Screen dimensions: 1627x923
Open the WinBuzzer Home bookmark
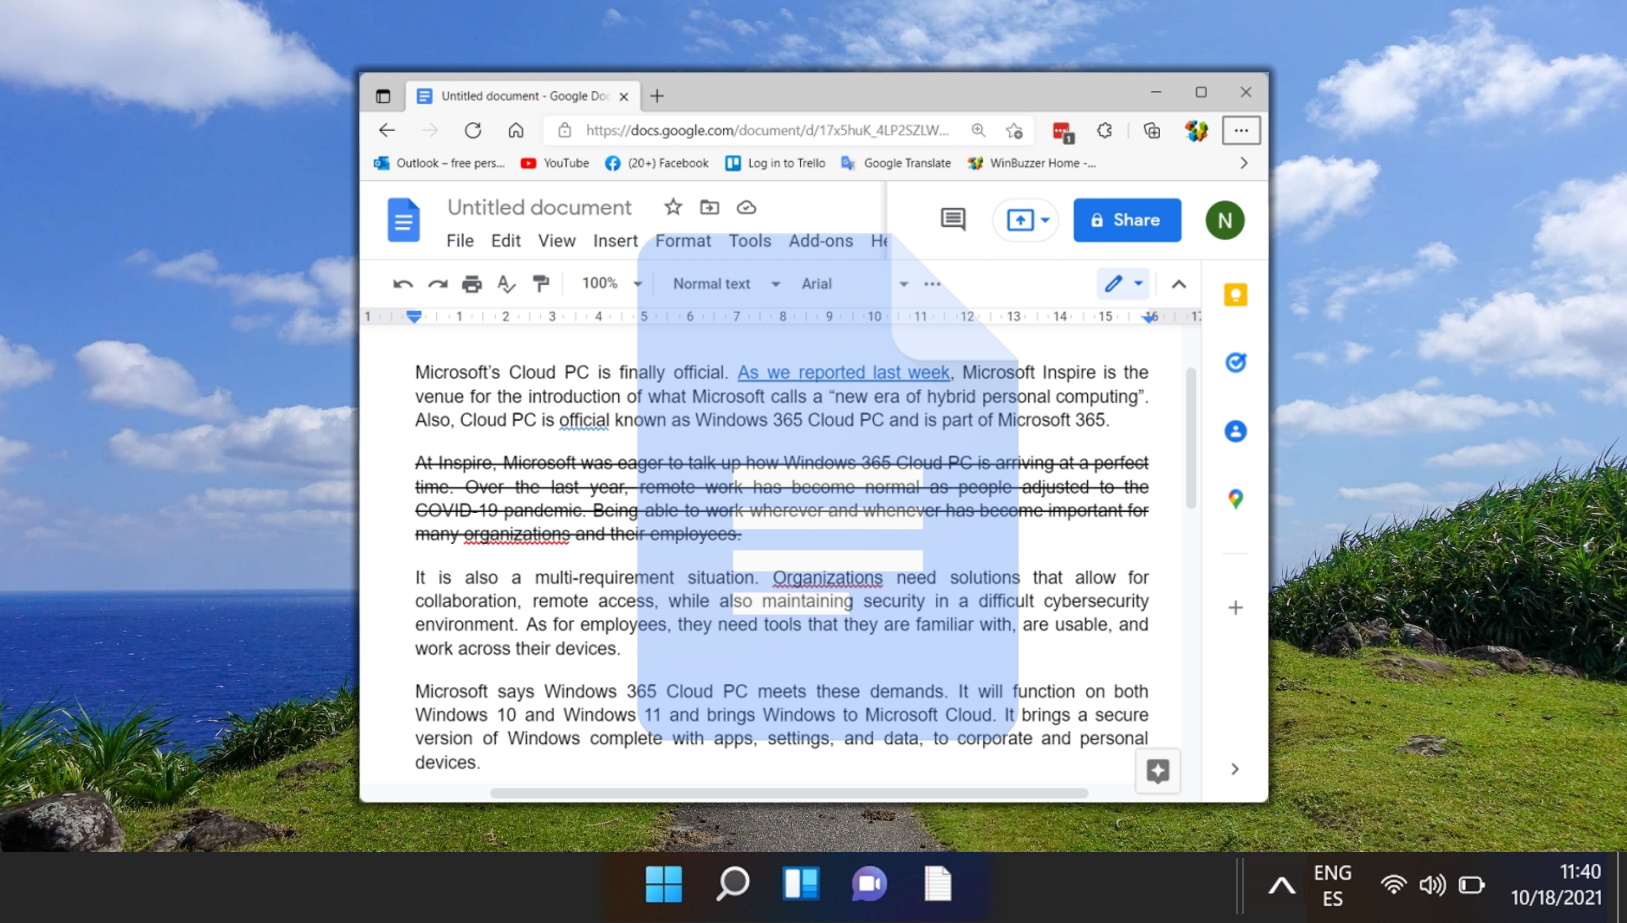click(x=1032, y=163)
